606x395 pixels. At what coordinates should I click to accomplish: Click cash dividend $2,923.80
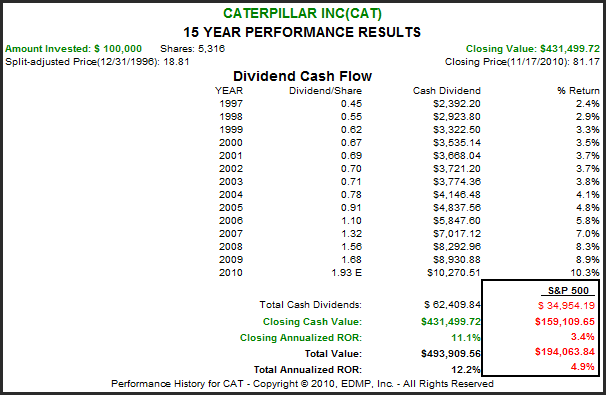tap(457, 117)
